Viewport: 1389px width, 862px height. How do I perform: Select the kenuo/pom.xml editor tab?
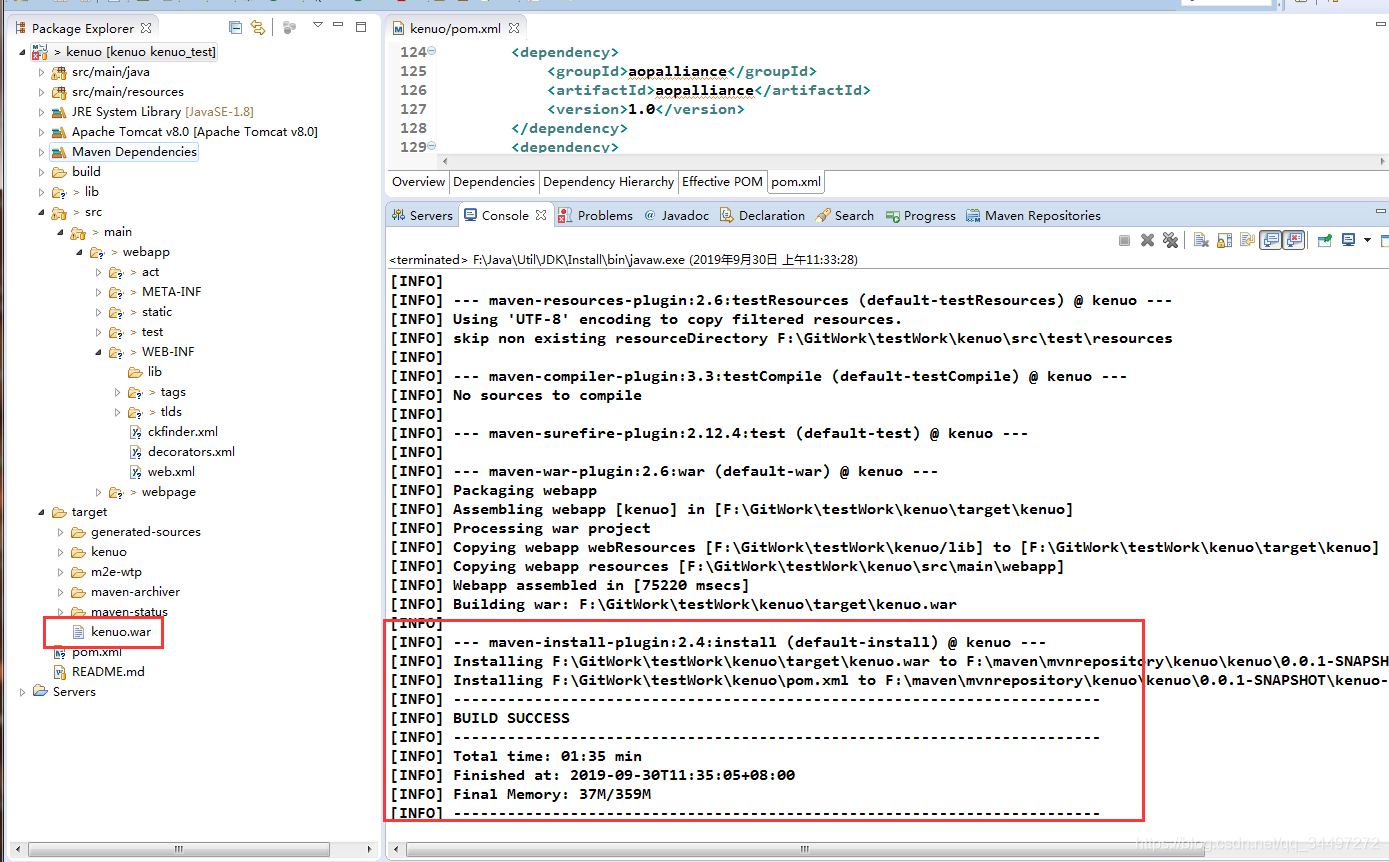pos(456,28)
